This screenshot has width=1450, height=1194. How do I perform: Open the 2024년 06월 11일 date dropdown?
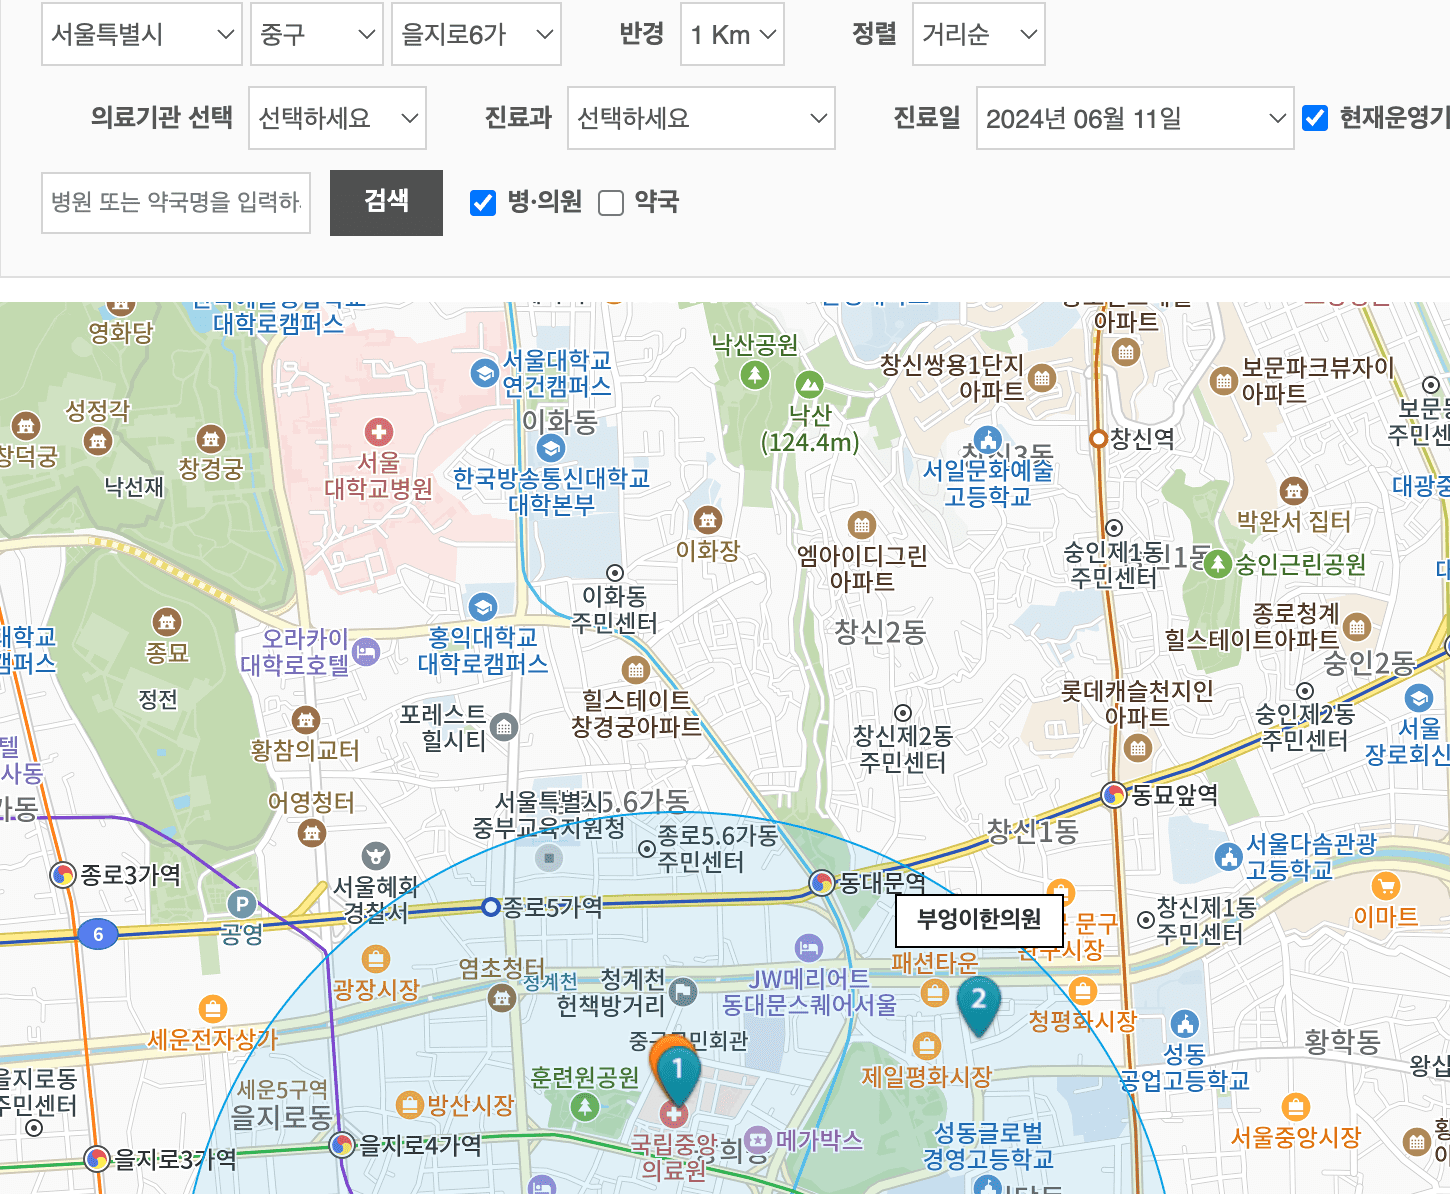(x=1135, y=118)
